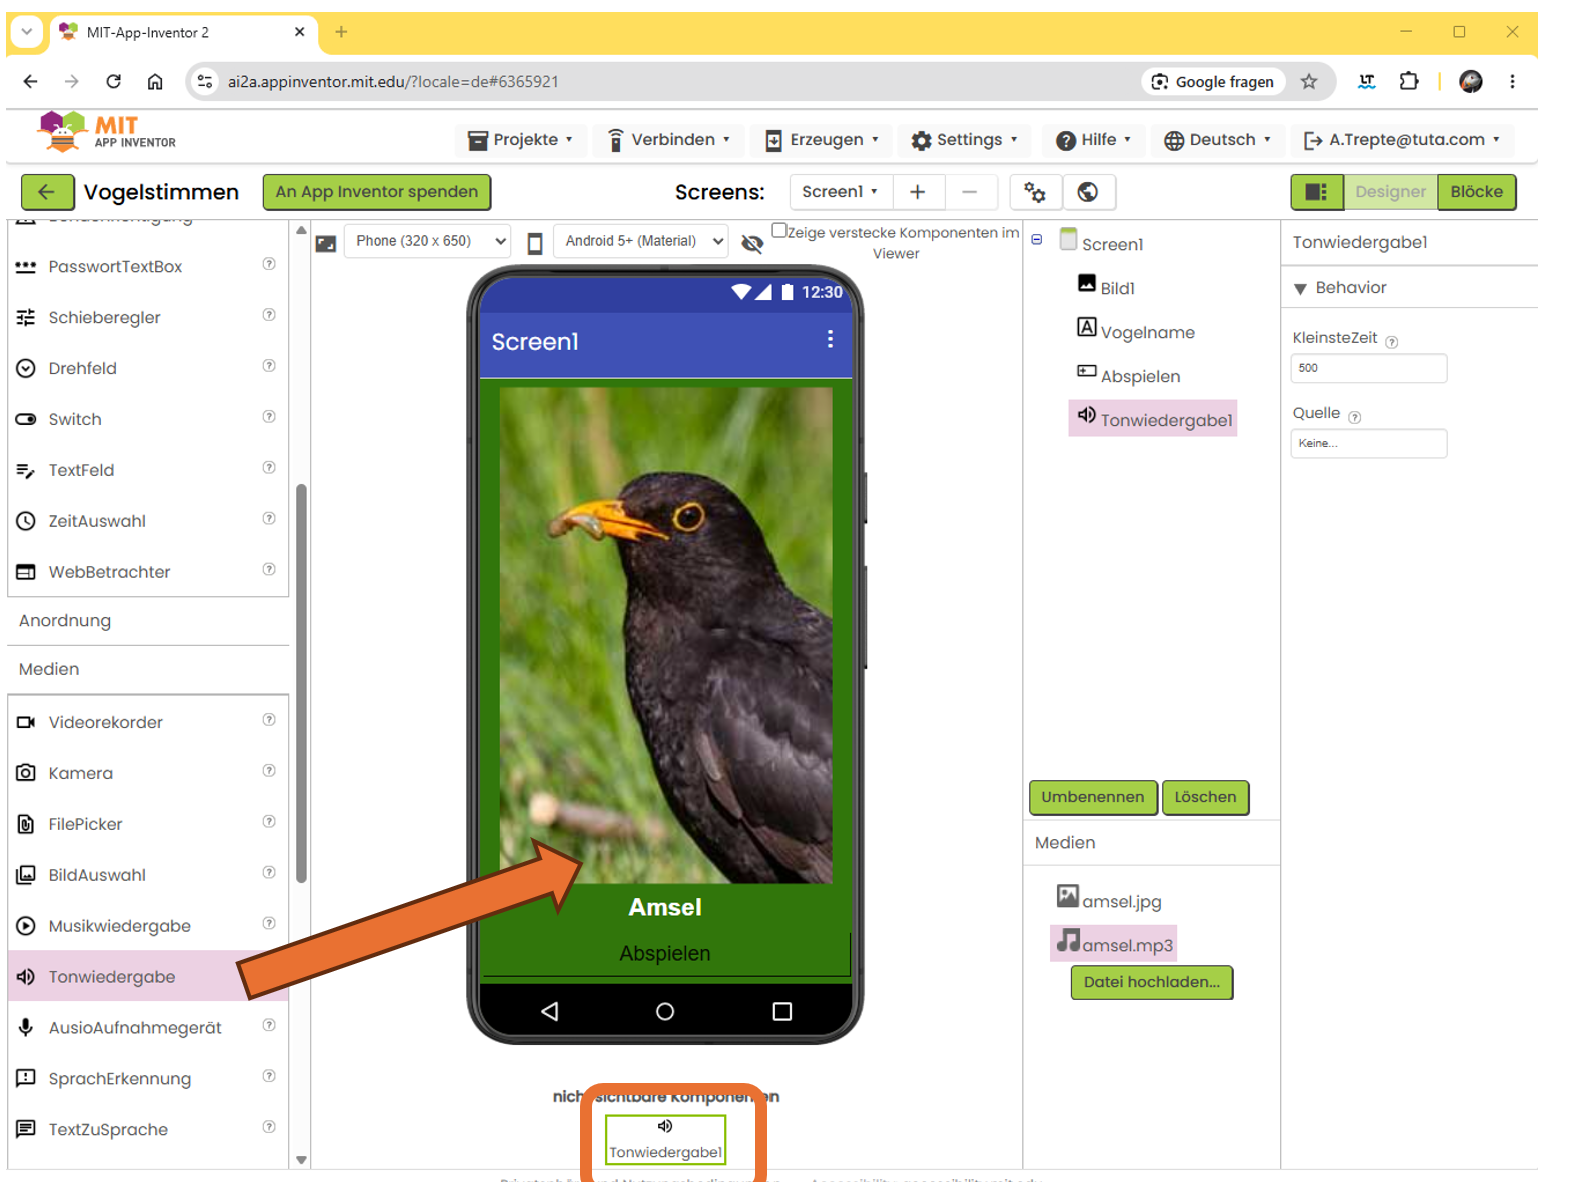
Task: Click the KleinsteZeit input field
Action: coord(1368,368)
